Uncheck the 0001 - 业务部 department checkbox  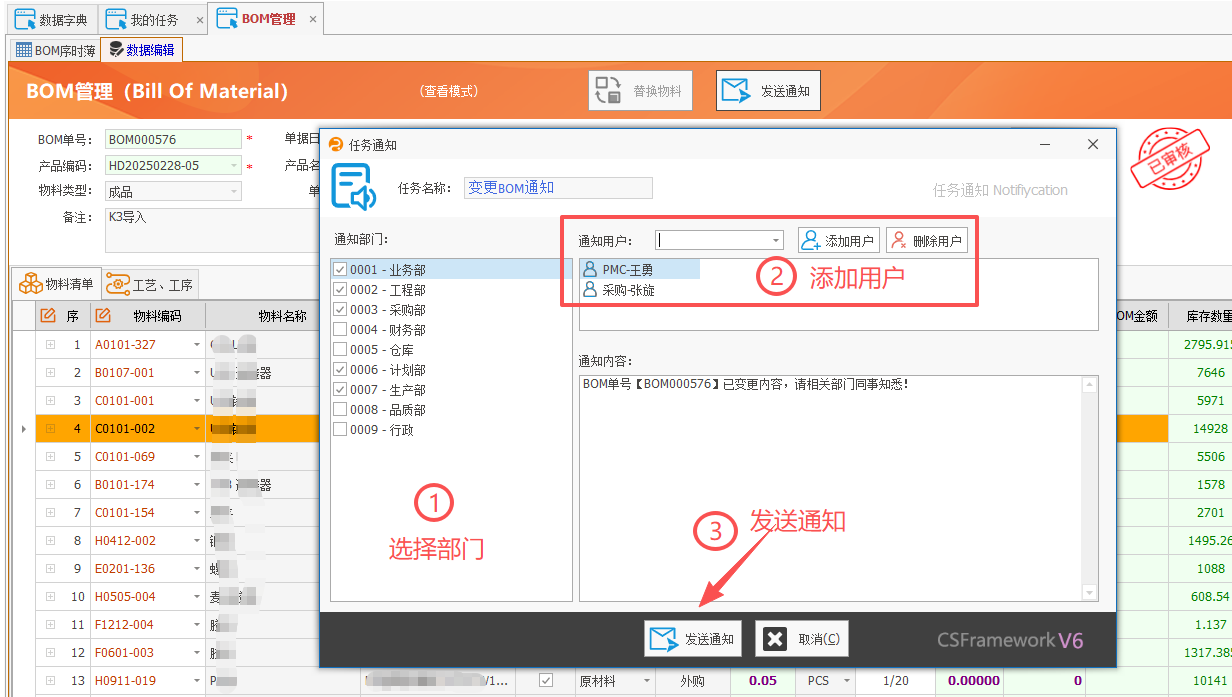click(x=342, y=270)
